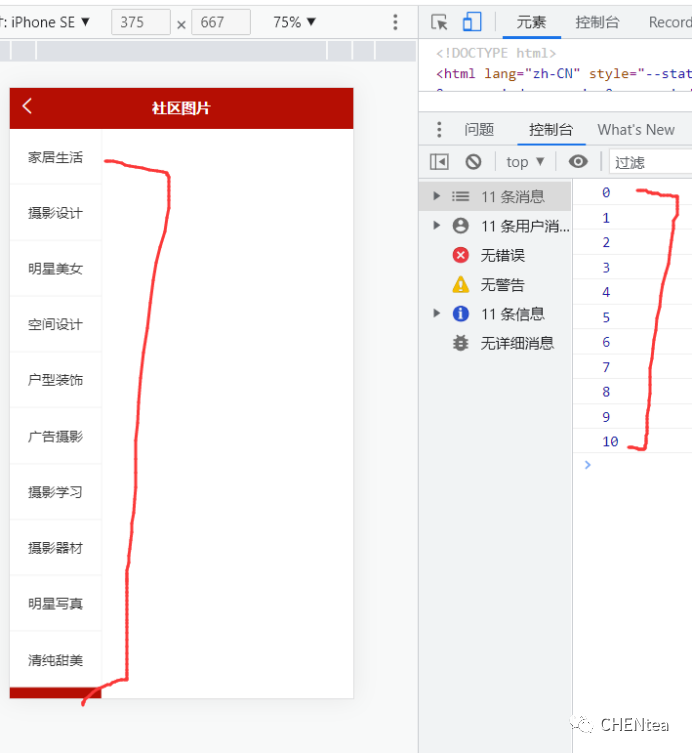This screenshot has width=692, height=753.
Task: Go back using the arrow in 社区图片 header
Action: pos(27,106)
